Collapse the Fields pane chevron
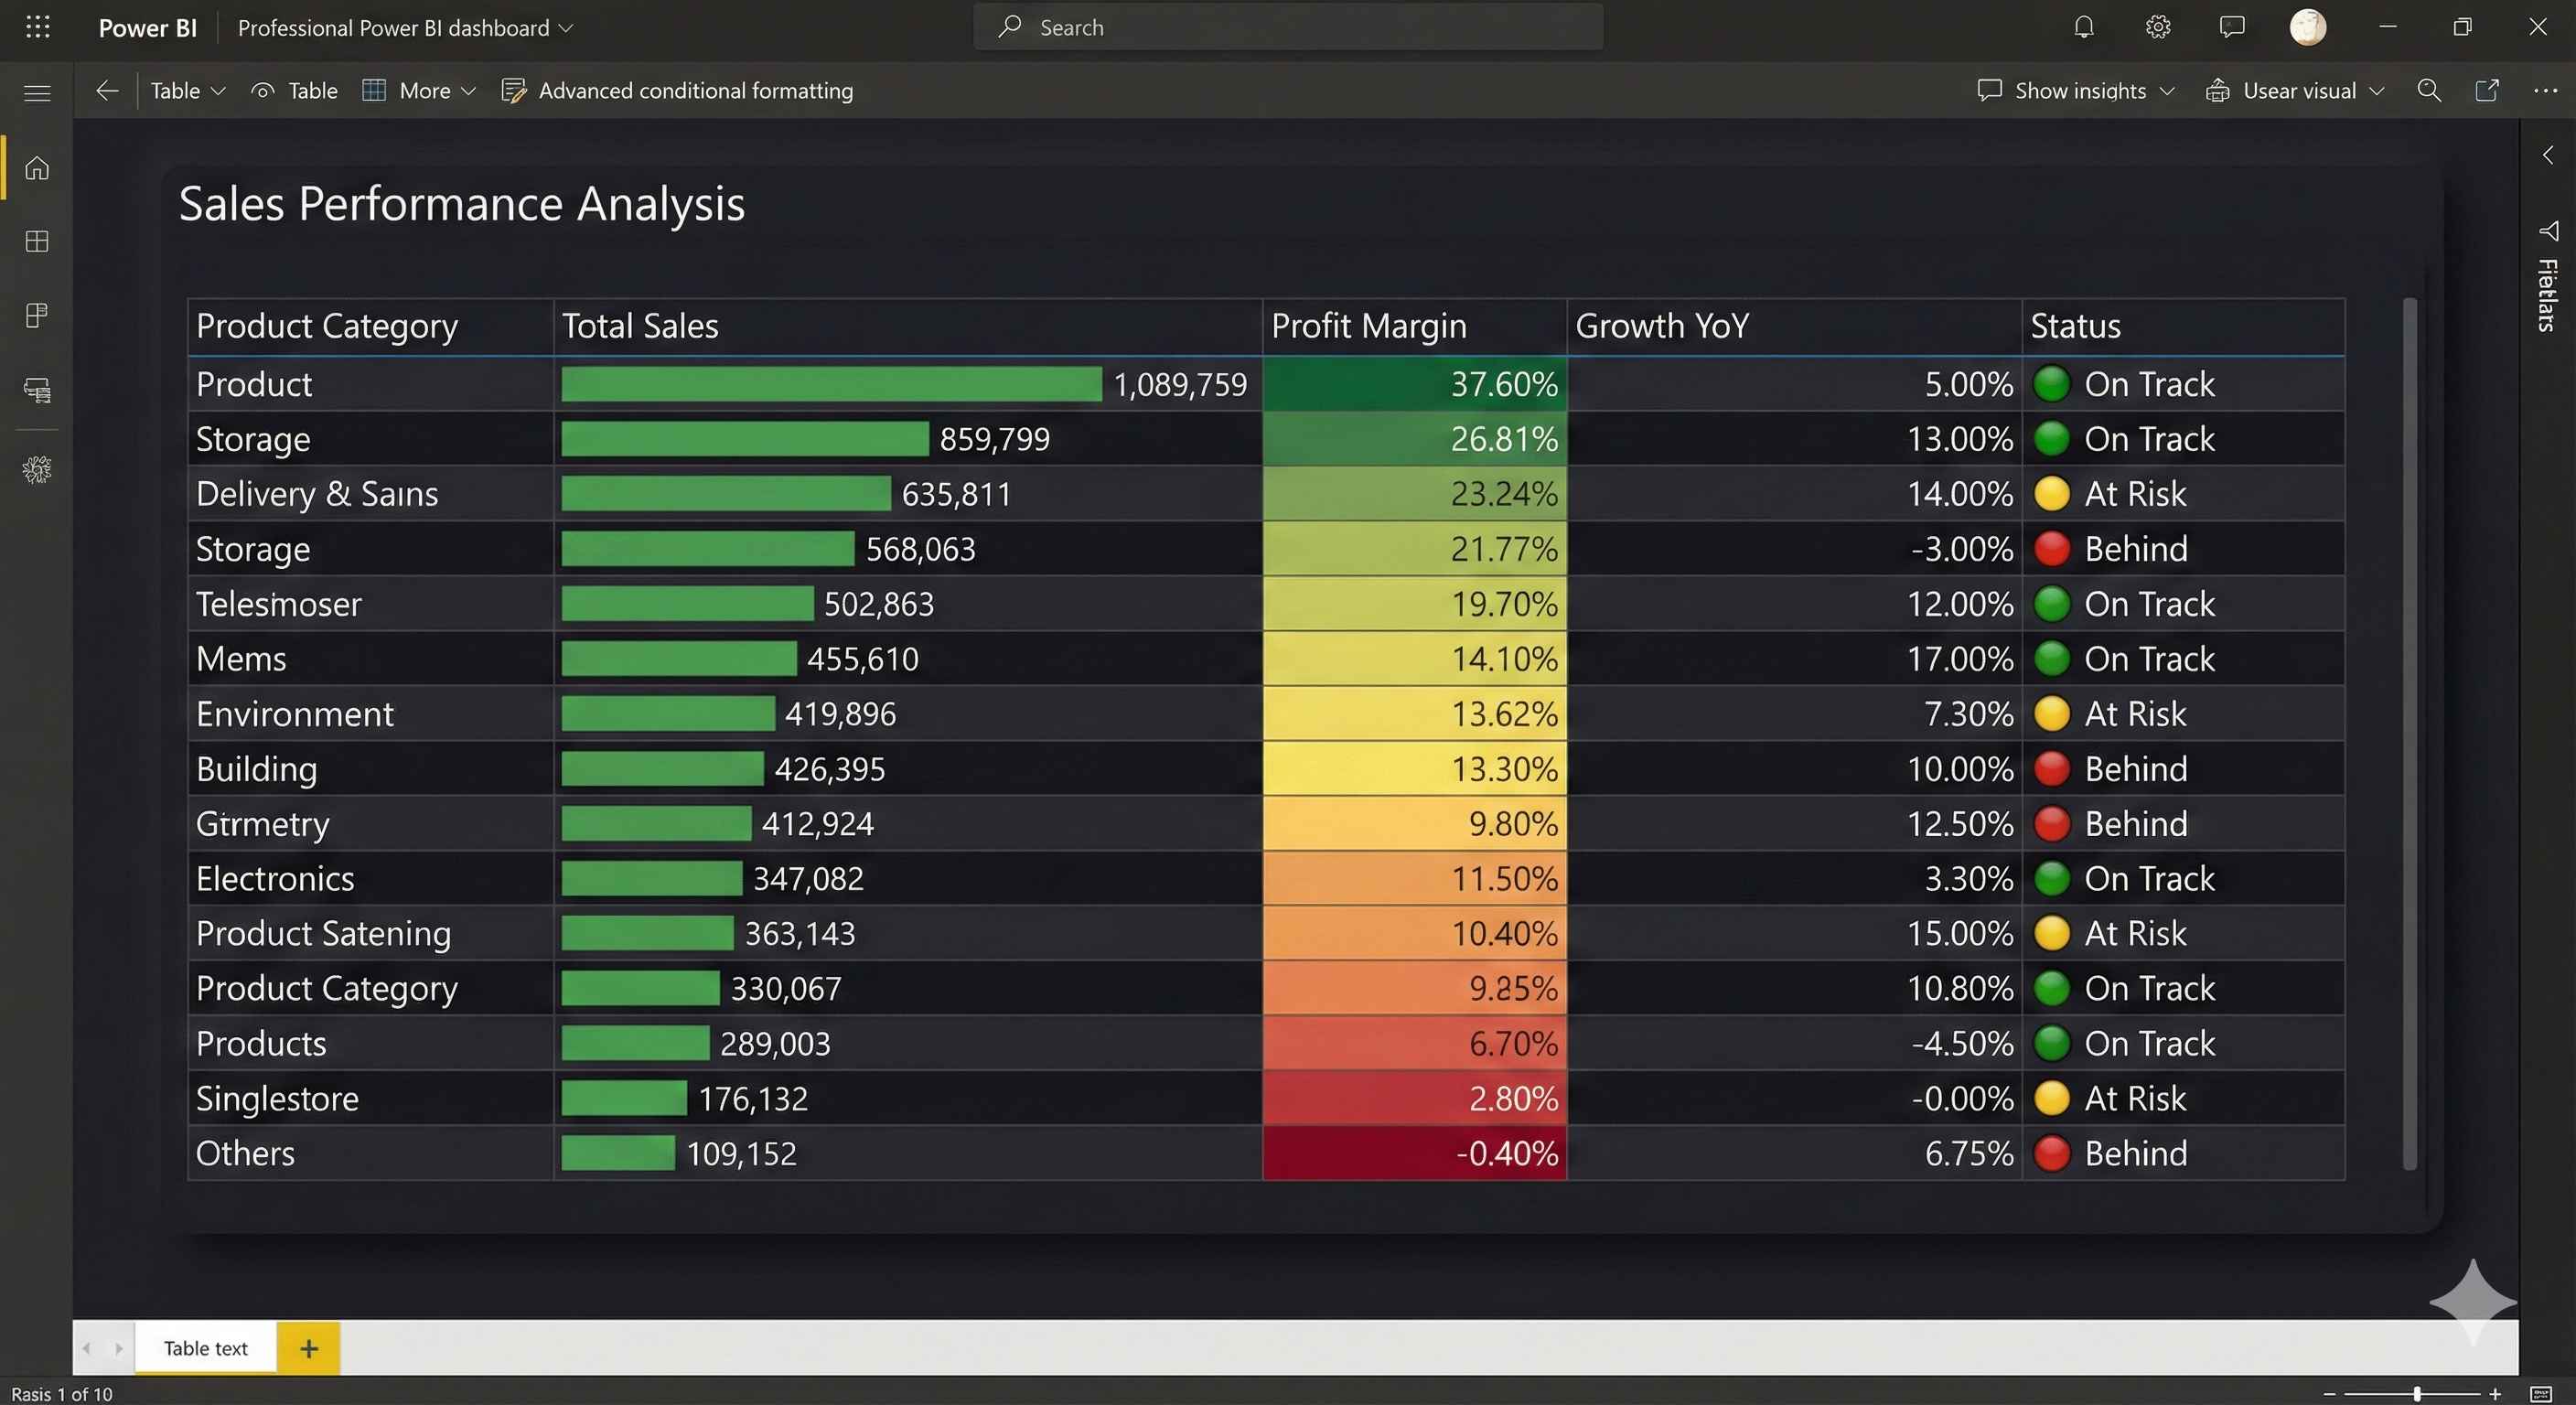The image size is (2576, 1405). point(2548,155)
